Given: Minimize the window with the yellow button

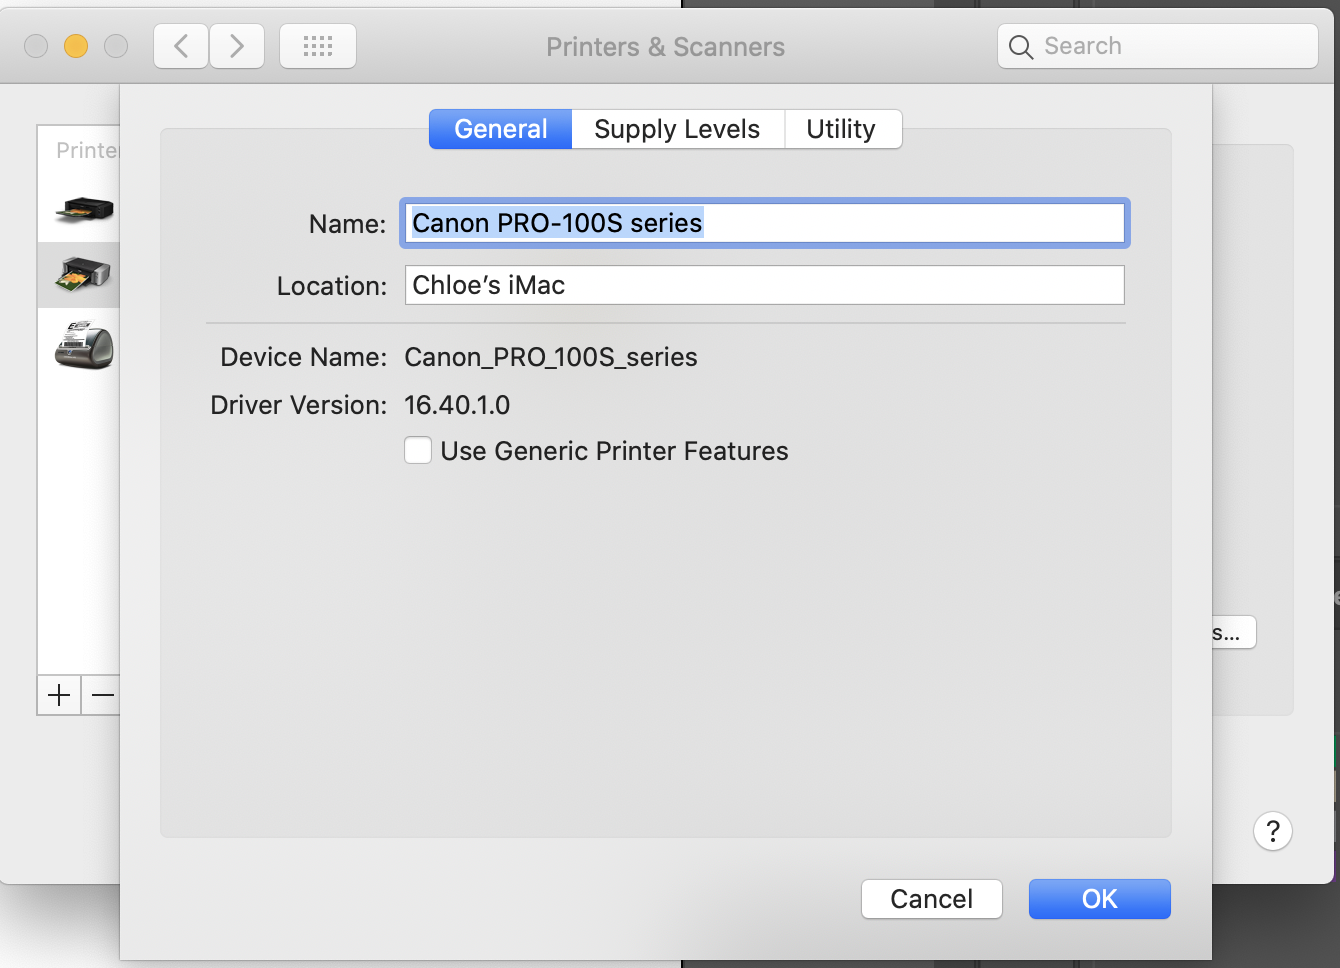Looking at the screenshot, I should tap(76, 46).
